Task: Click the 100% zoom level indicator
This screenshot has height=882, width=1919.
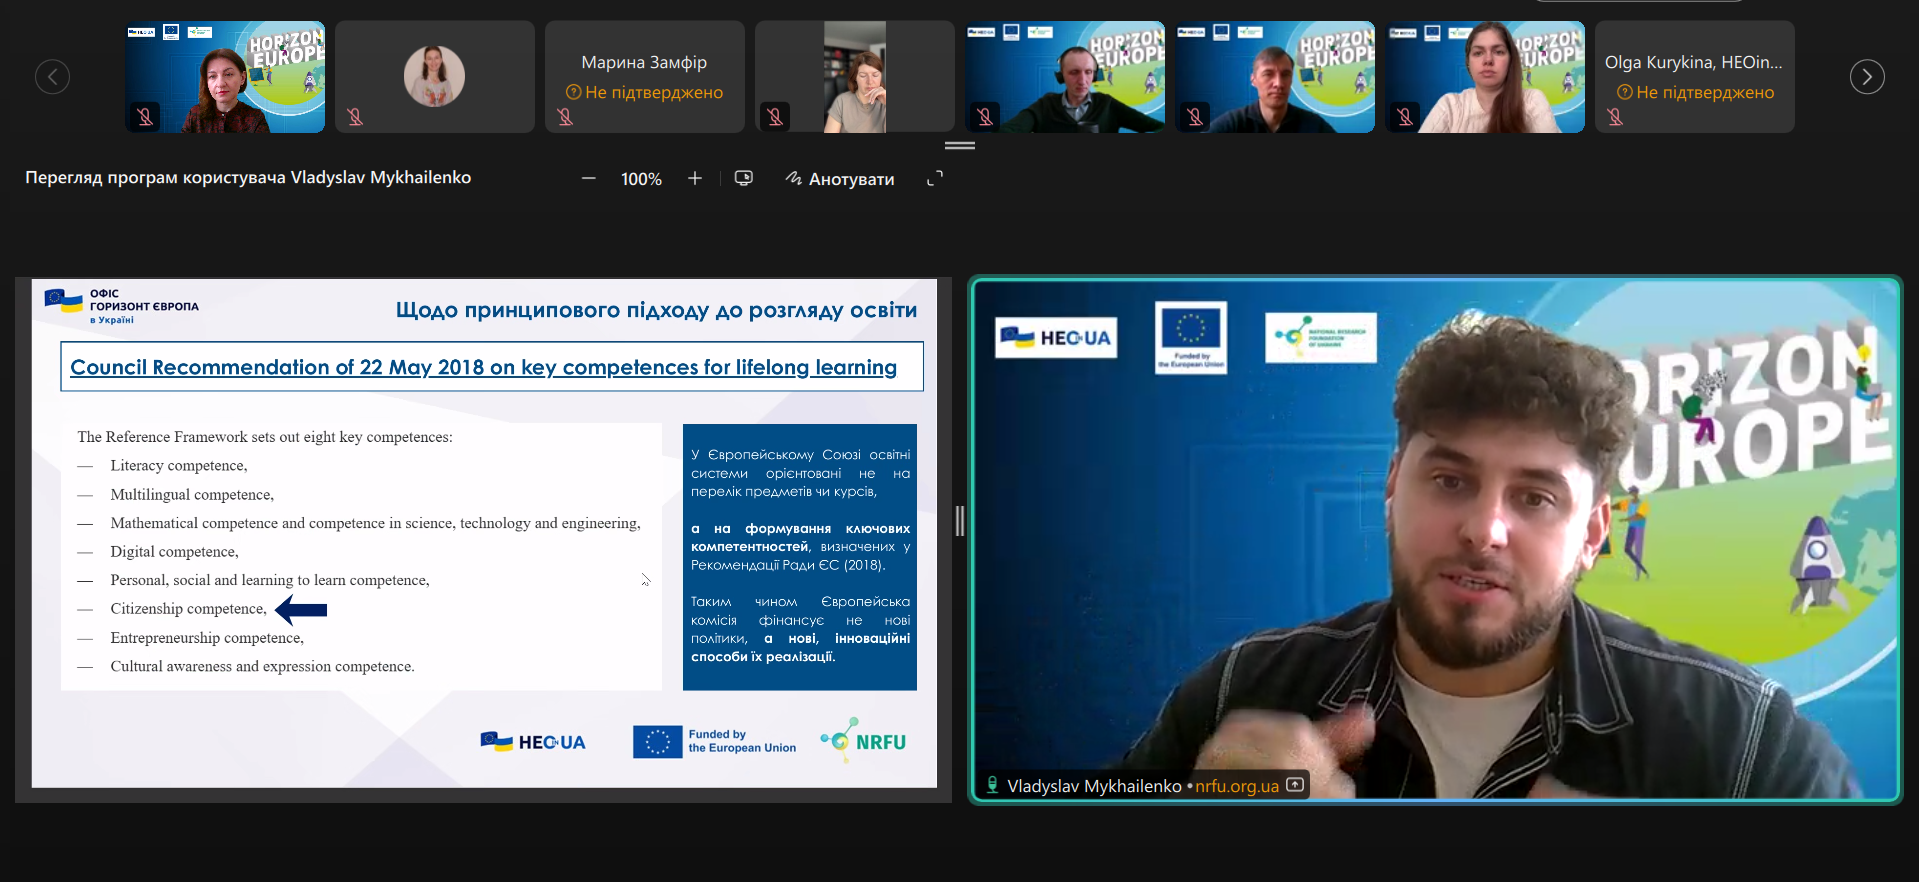Action: [641, 179]
